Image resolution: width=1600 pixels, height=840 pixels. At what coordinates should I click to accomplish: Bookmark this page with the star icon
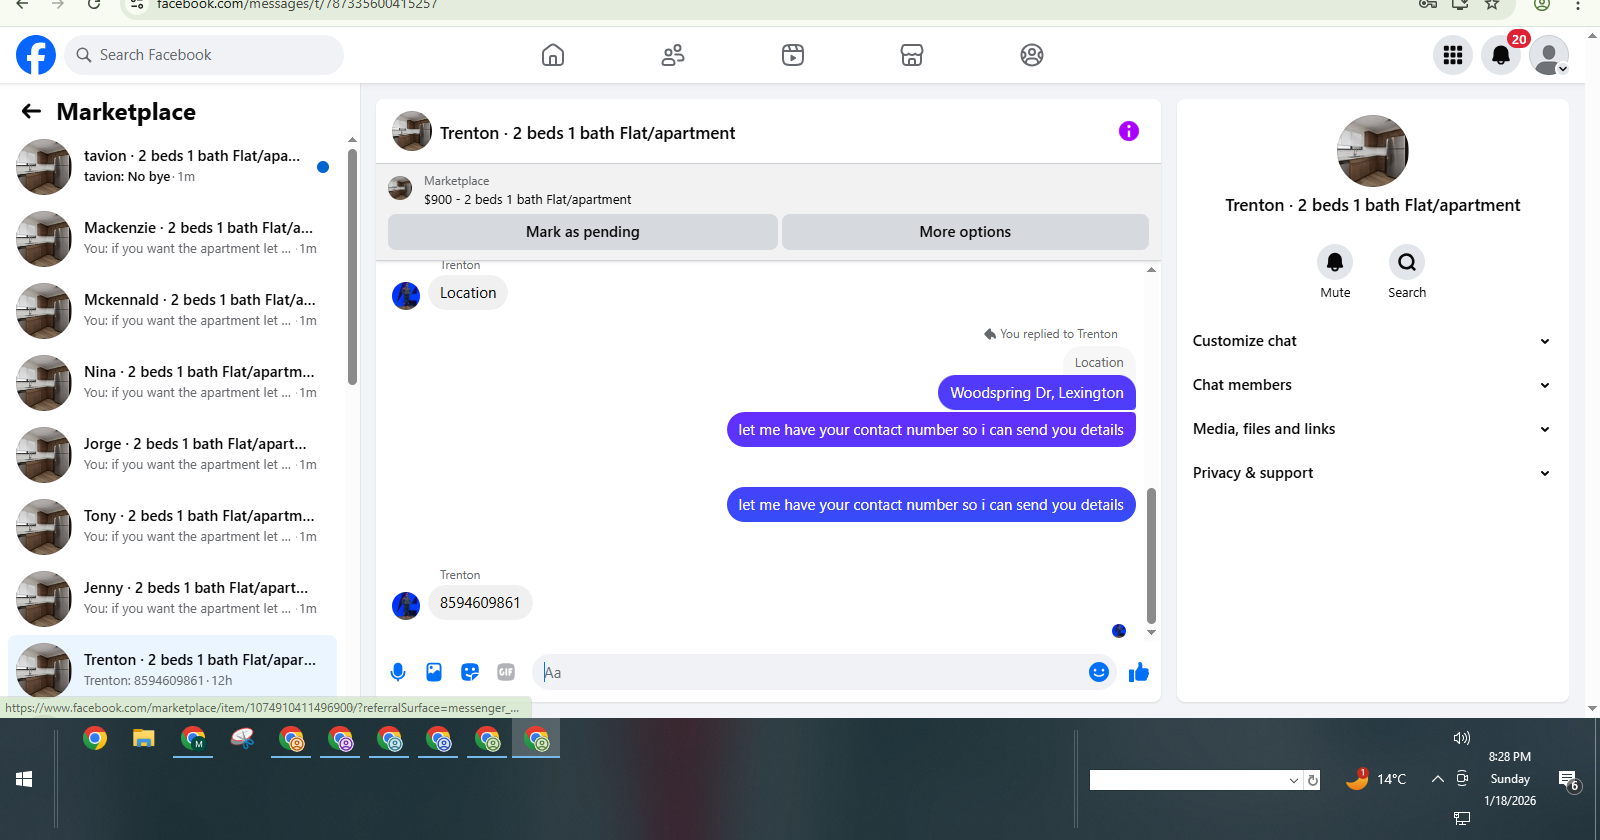(x=1492, y=5)
